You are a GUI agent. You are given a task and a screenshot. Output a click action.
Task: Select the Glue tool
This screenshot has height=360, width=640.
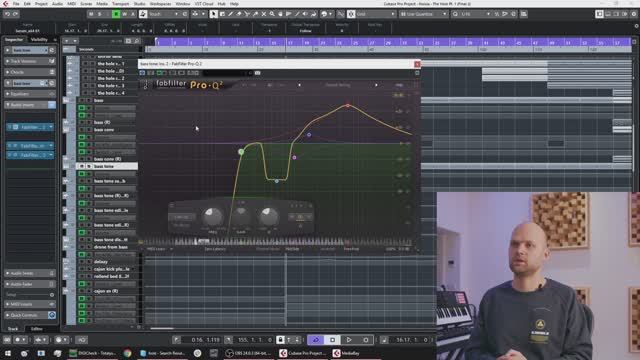pyautogui.click(x=255, y=14)
